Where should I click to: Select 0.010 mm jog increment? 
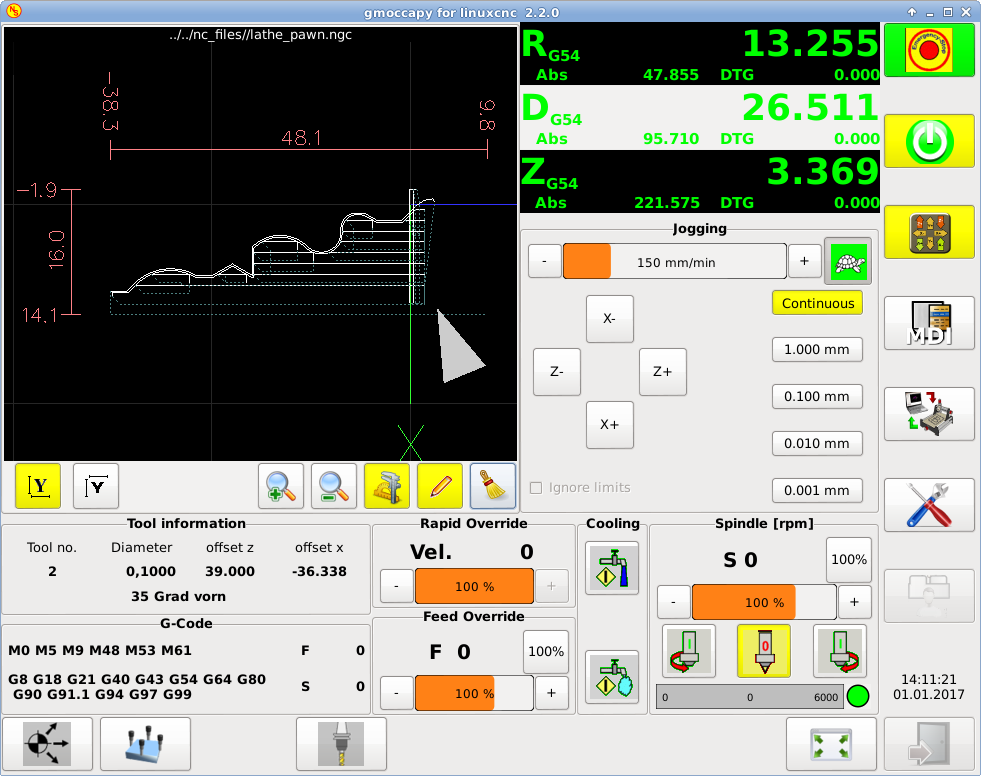click(x=817, y=443)
